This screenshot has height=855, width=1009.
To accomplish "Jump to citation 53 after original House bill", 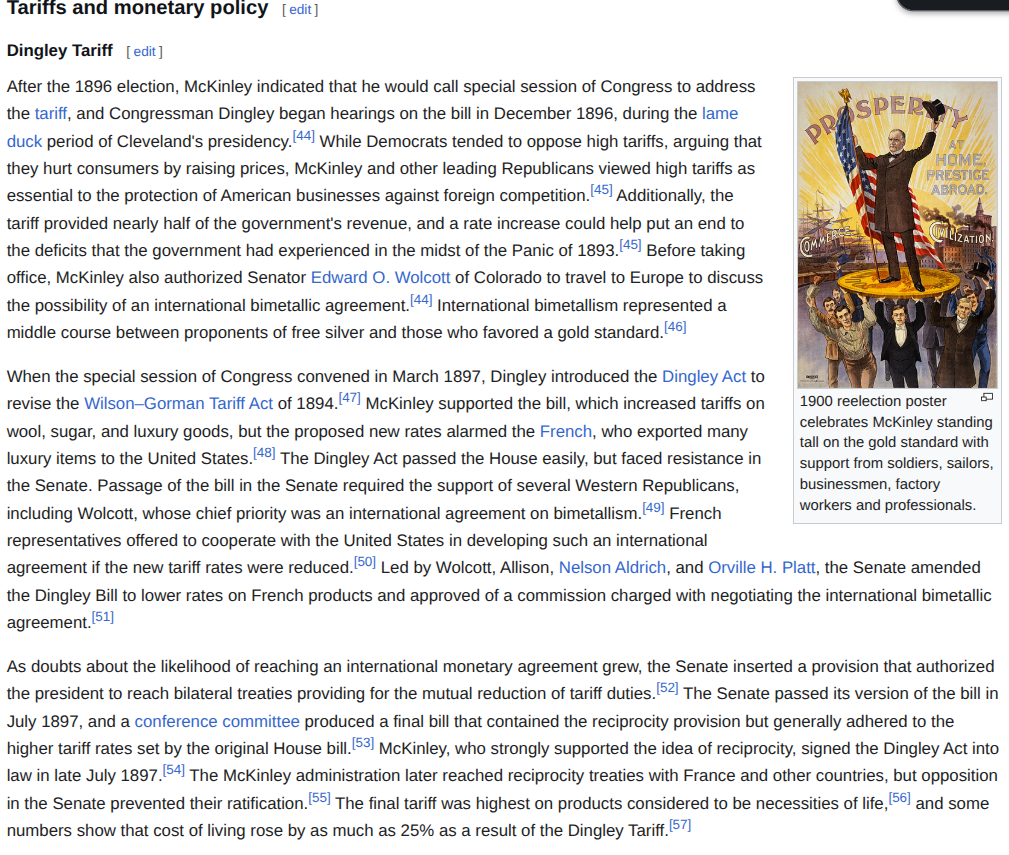I will (363, 744).
